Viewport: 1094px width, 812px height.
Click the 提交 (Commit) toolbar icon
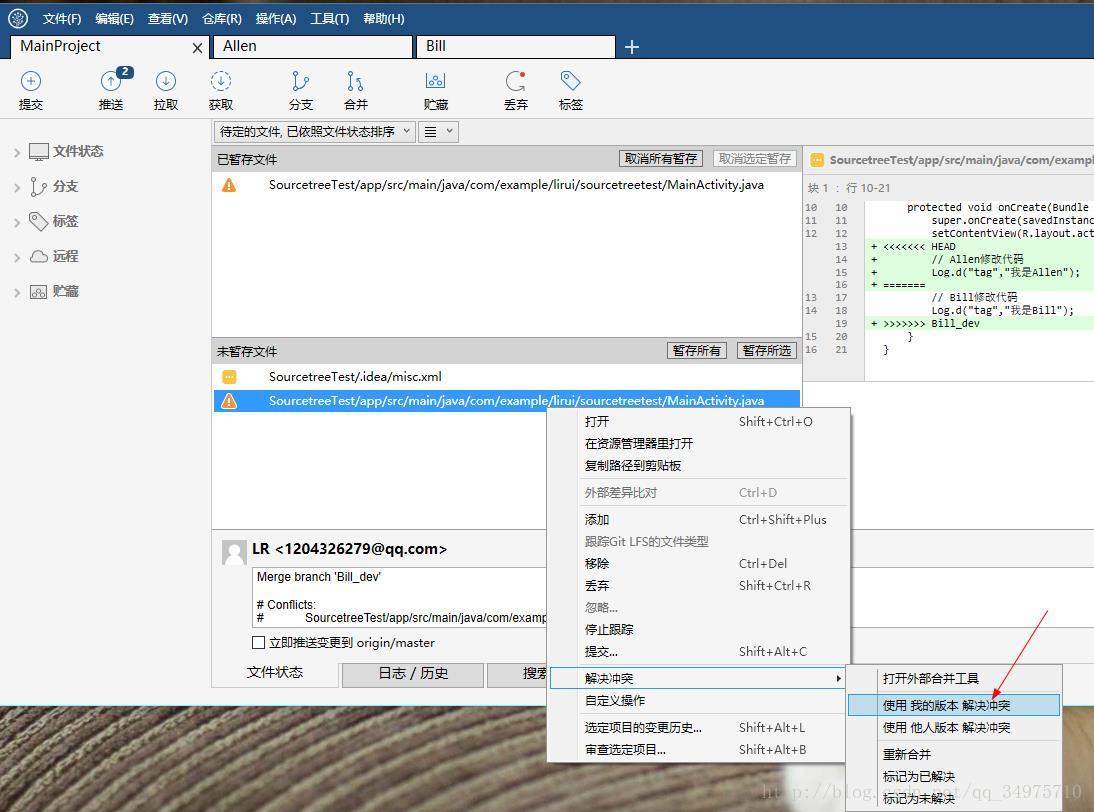click(31, 89)
